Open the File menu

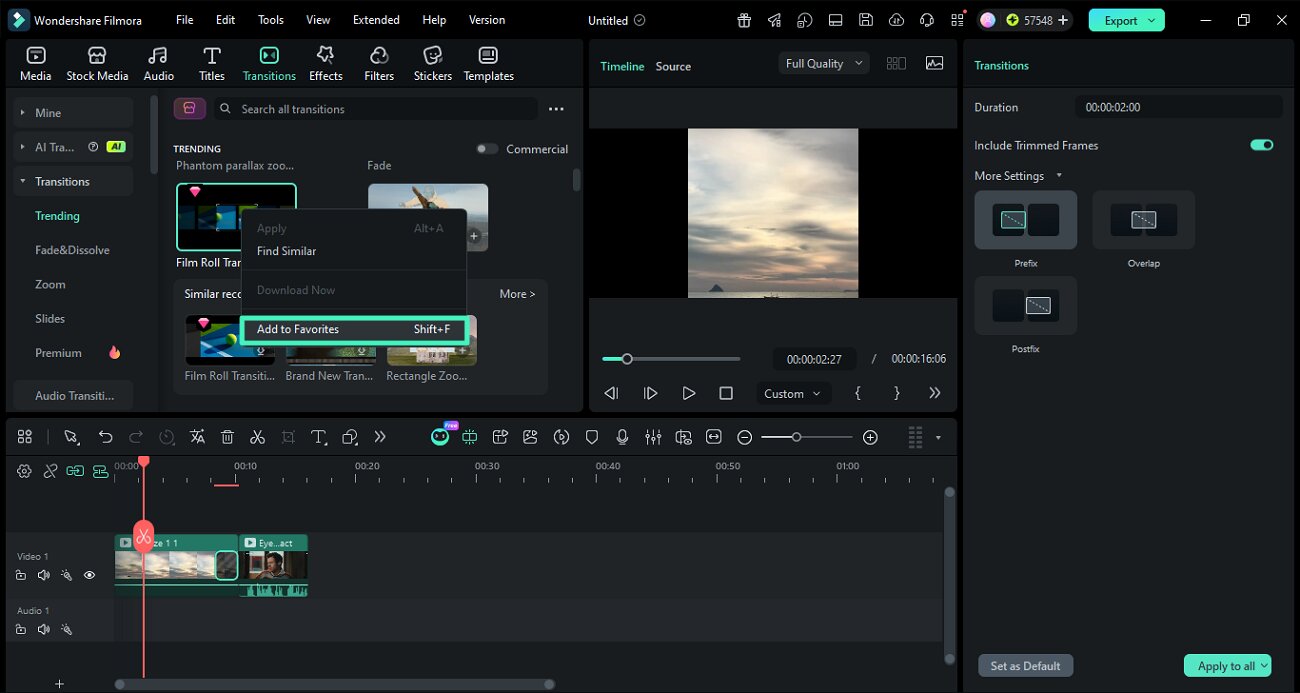tap(185, 20)
